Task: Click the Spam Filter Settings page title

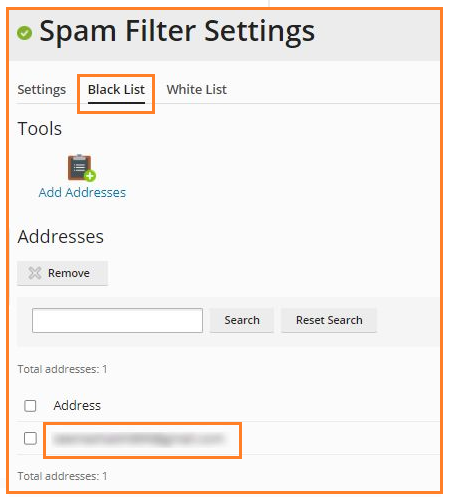Action: click(x=177, y=32)
